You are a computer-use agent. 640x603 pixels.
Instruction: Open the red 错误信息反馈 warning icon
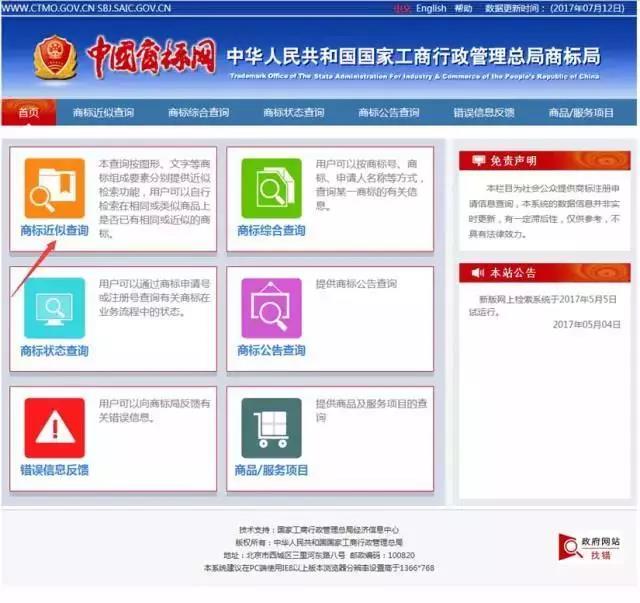[x=55, y=428]
